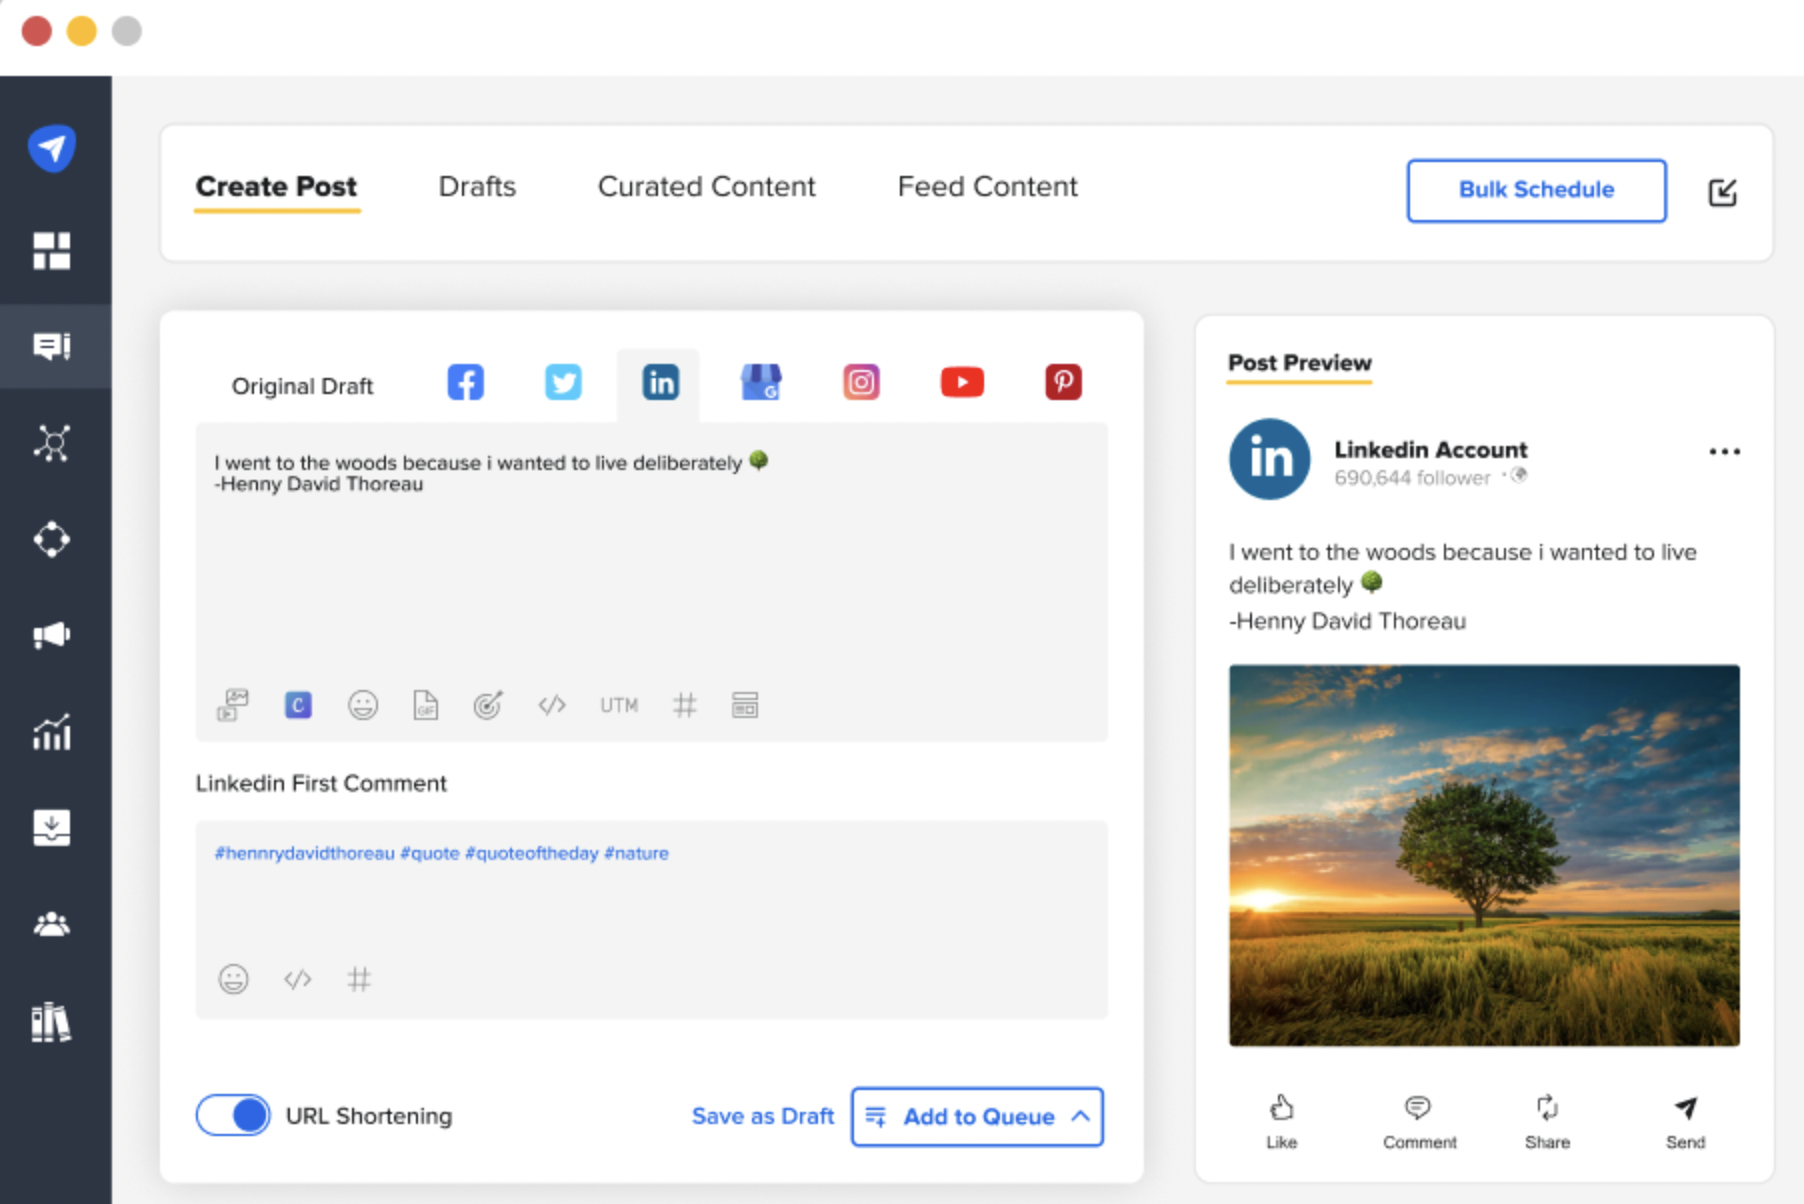1804x1204 pixels.
Task: Select the Original Draft tab
Action: 302,386
